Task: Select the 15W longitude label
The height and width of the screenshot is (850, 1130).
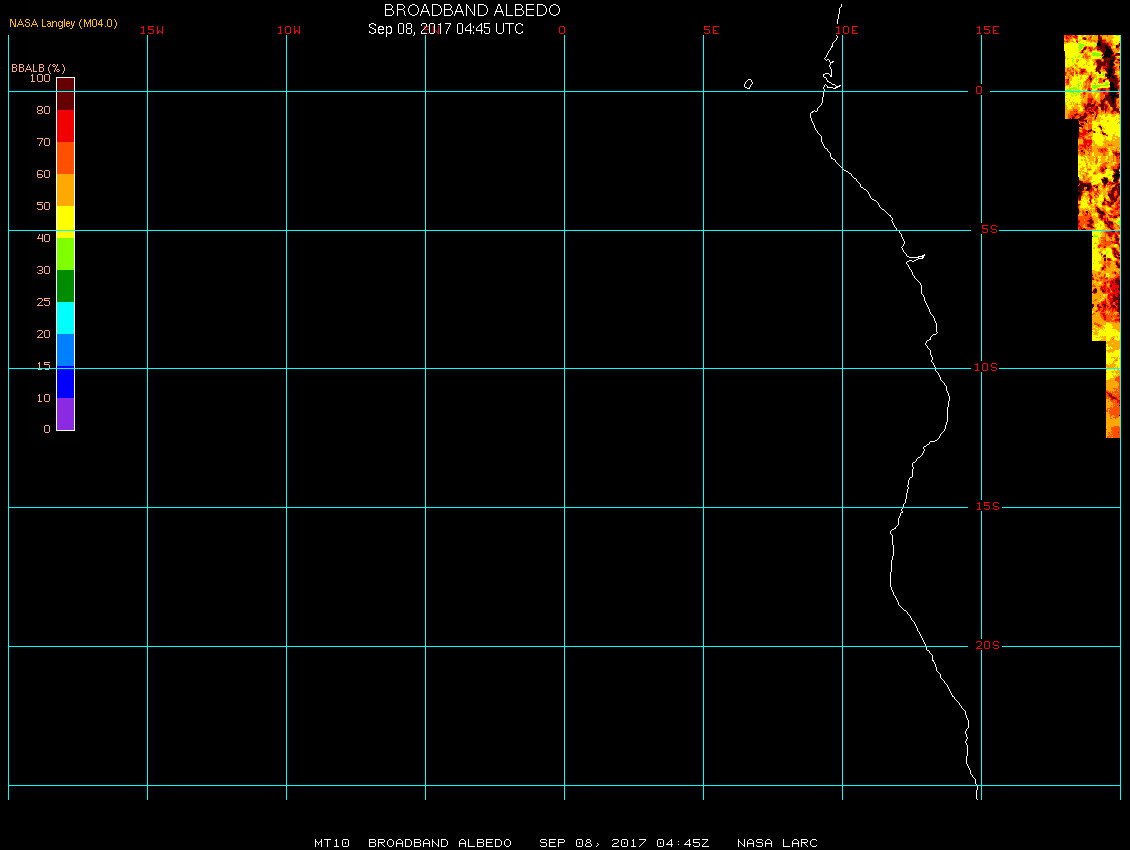Action: coord(152,30)
